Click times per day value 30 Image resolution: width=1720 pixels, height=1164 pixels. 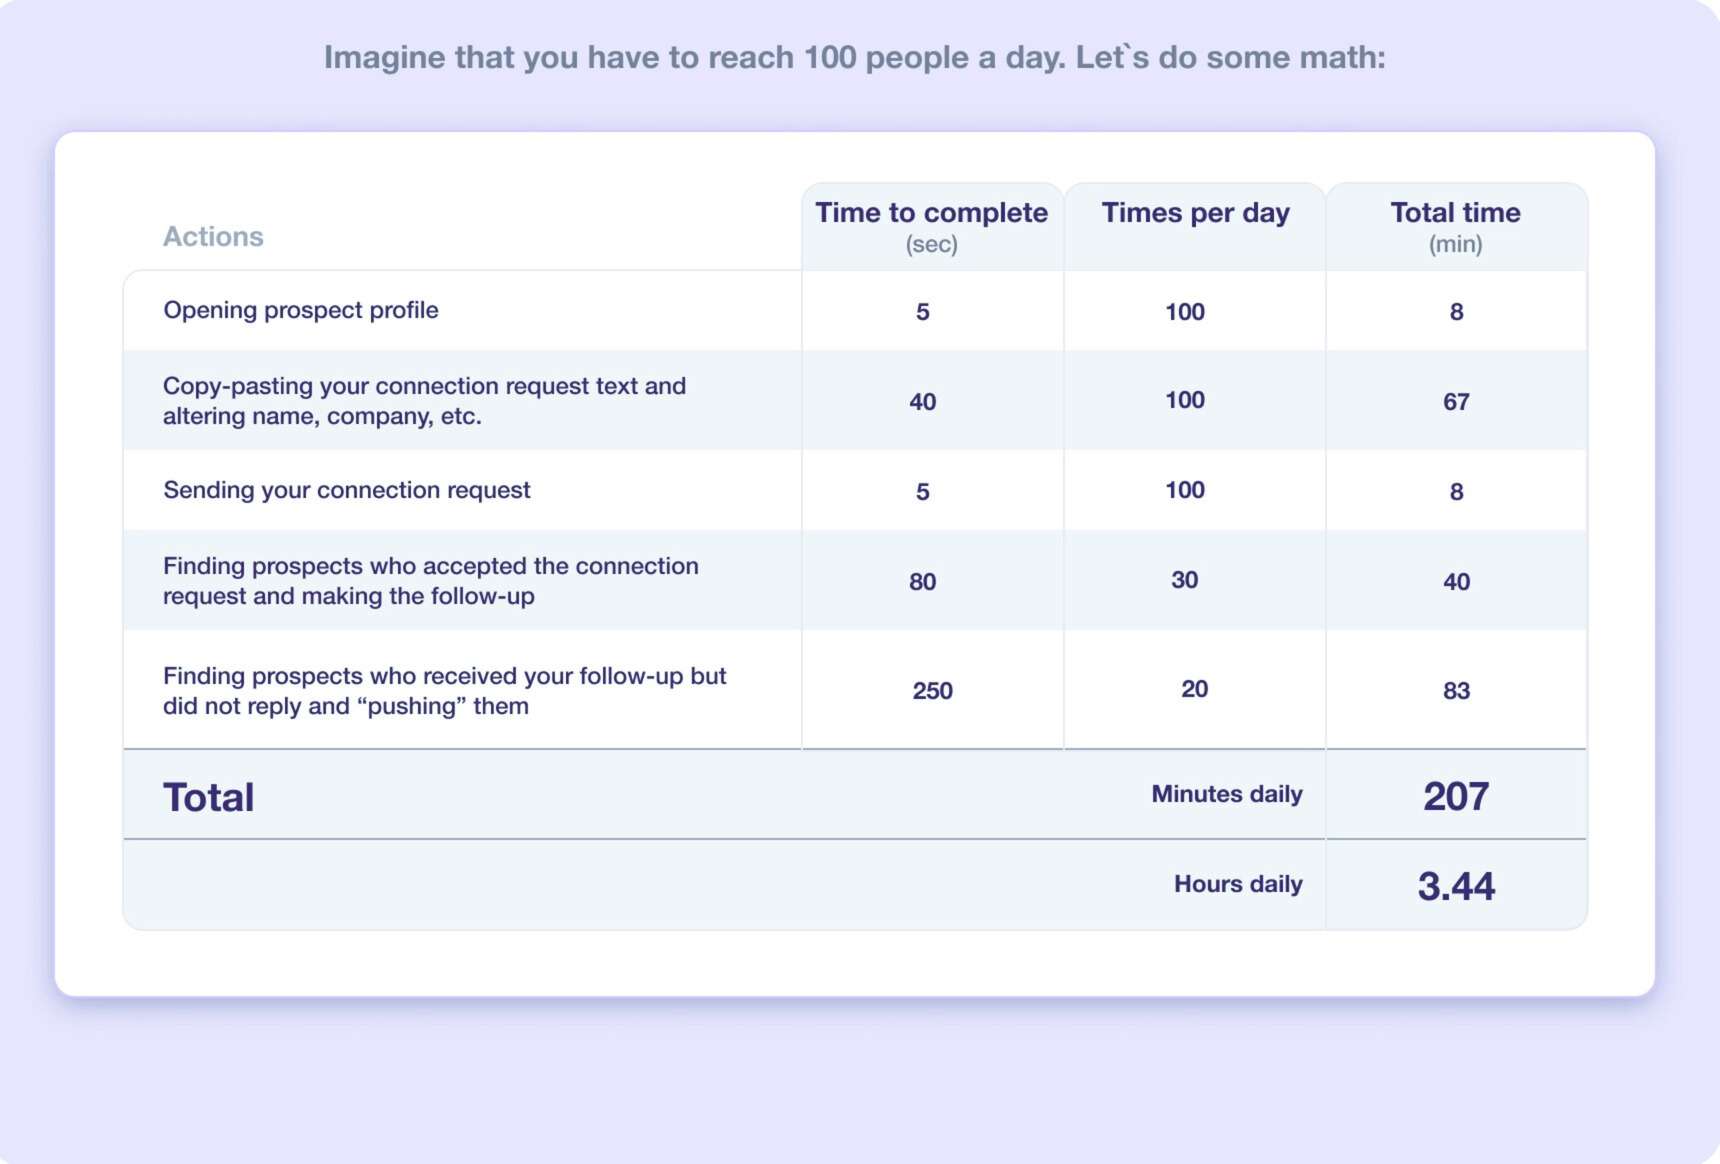point(1184,580)
